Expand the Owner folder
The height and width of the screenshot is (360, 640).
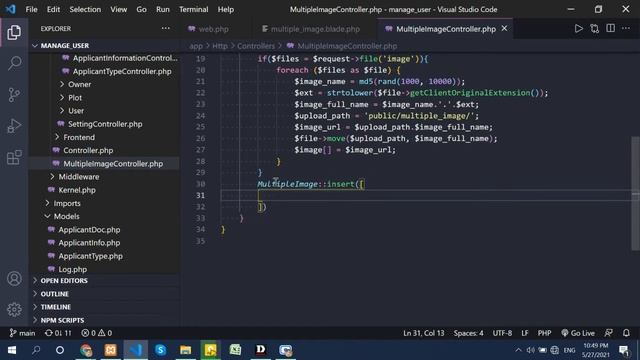[79, 84]
